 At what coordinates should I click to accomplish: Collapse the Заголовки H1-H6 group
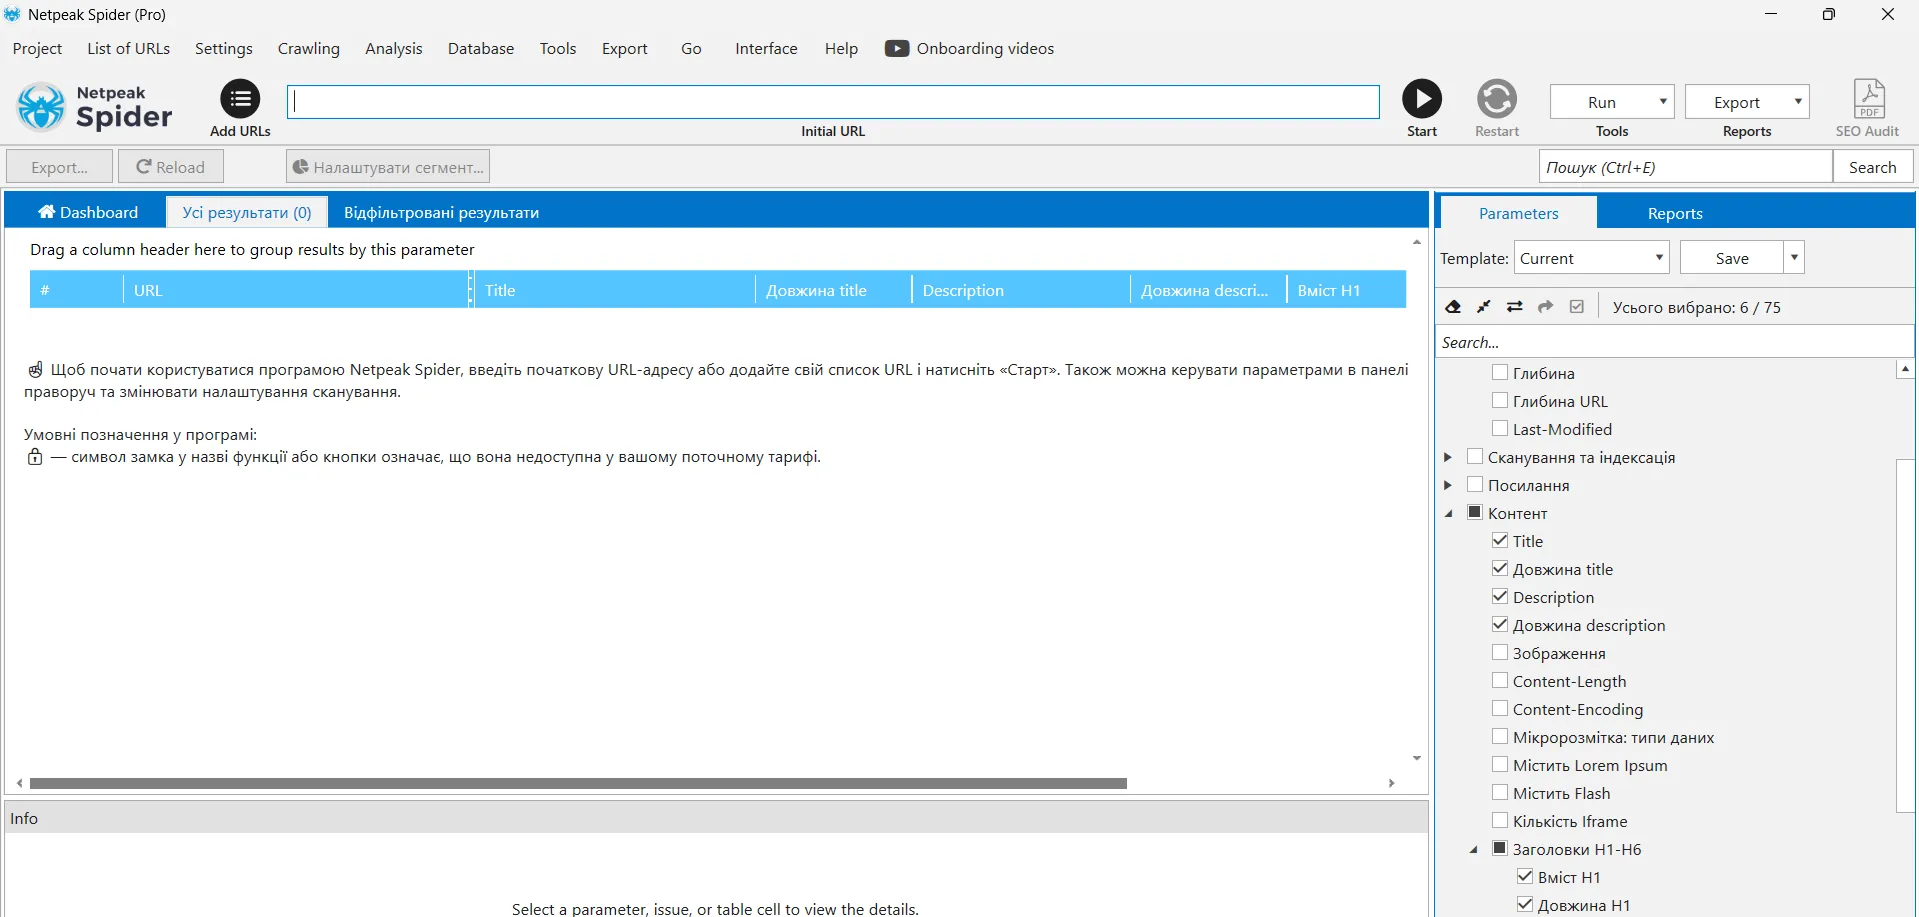[x=1474, y=849]
